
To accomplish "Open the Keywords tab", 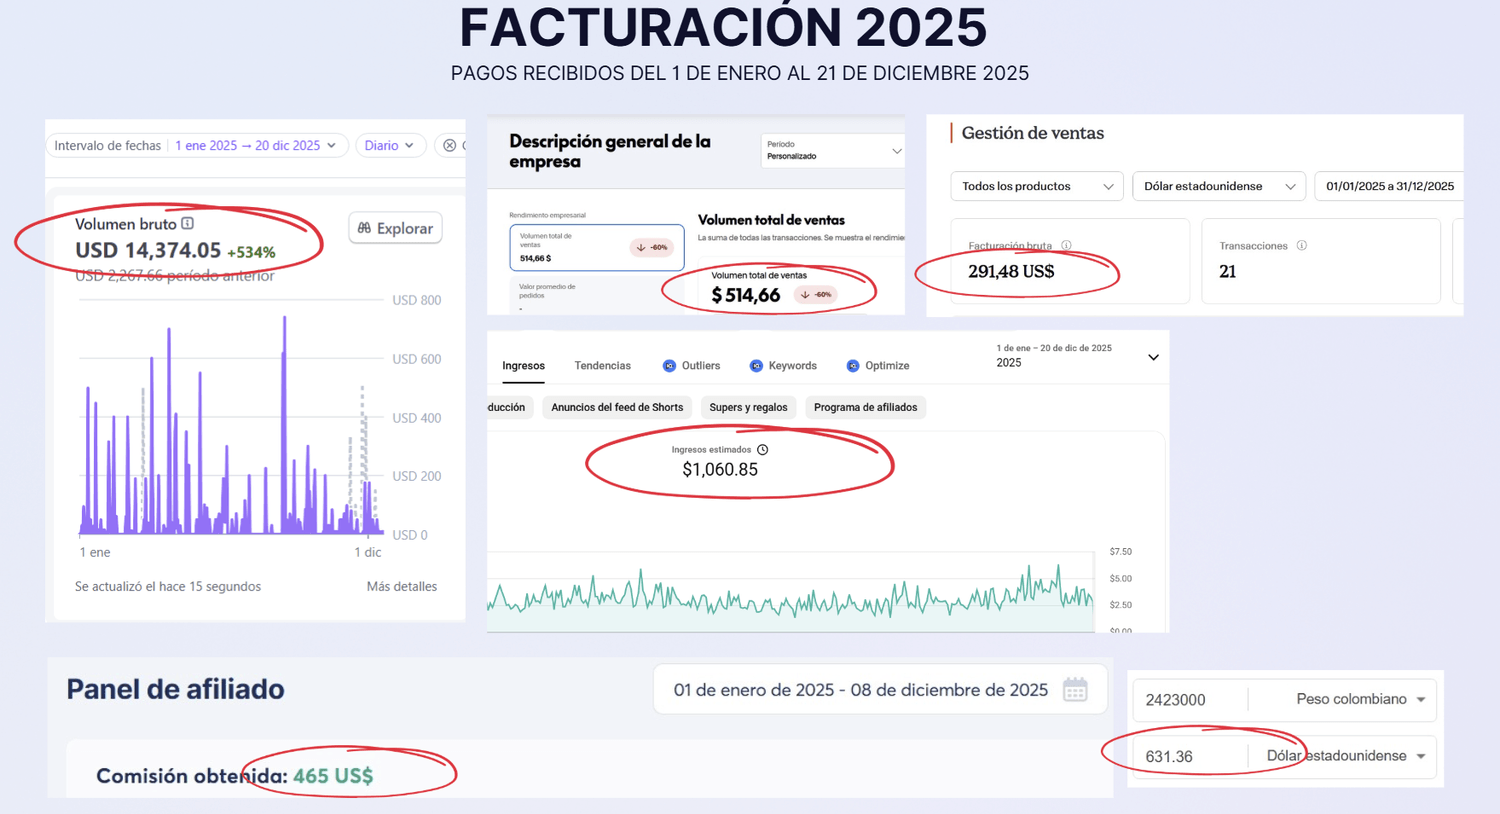I will pos(783,366).
